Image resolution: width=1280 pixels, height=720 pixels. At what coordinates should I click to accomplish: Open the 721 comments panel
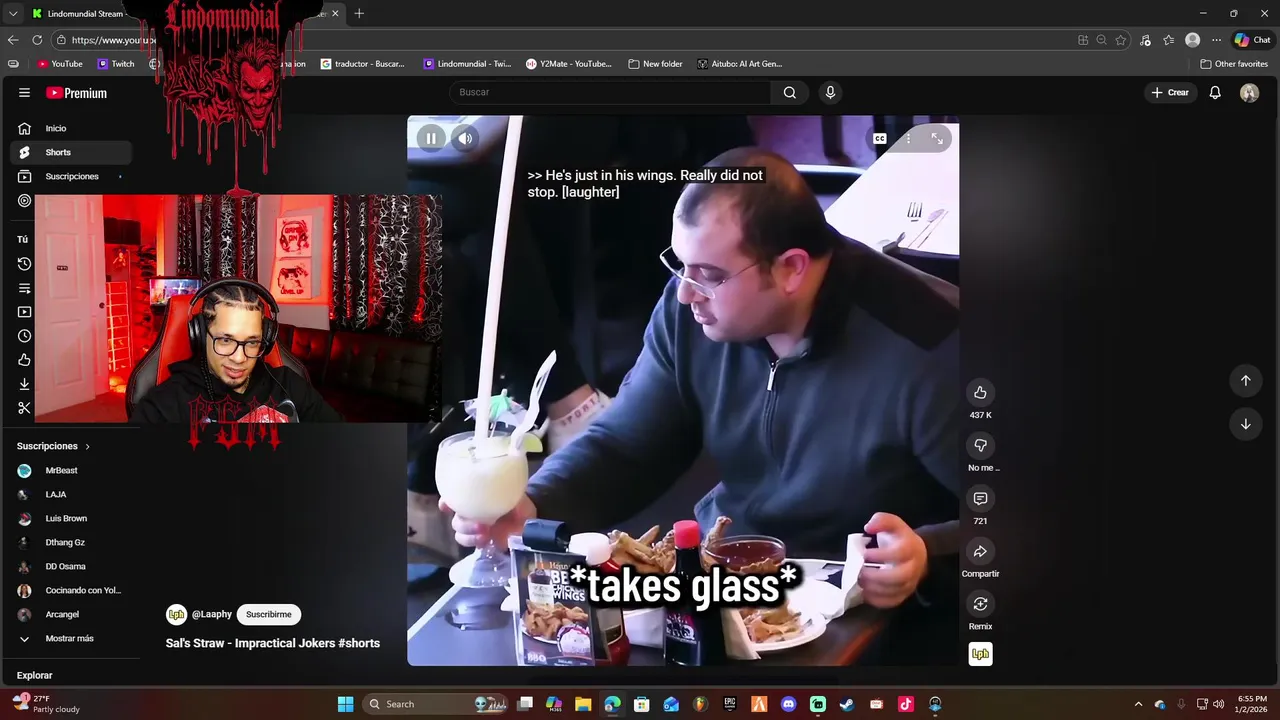[x=980, y=498]
